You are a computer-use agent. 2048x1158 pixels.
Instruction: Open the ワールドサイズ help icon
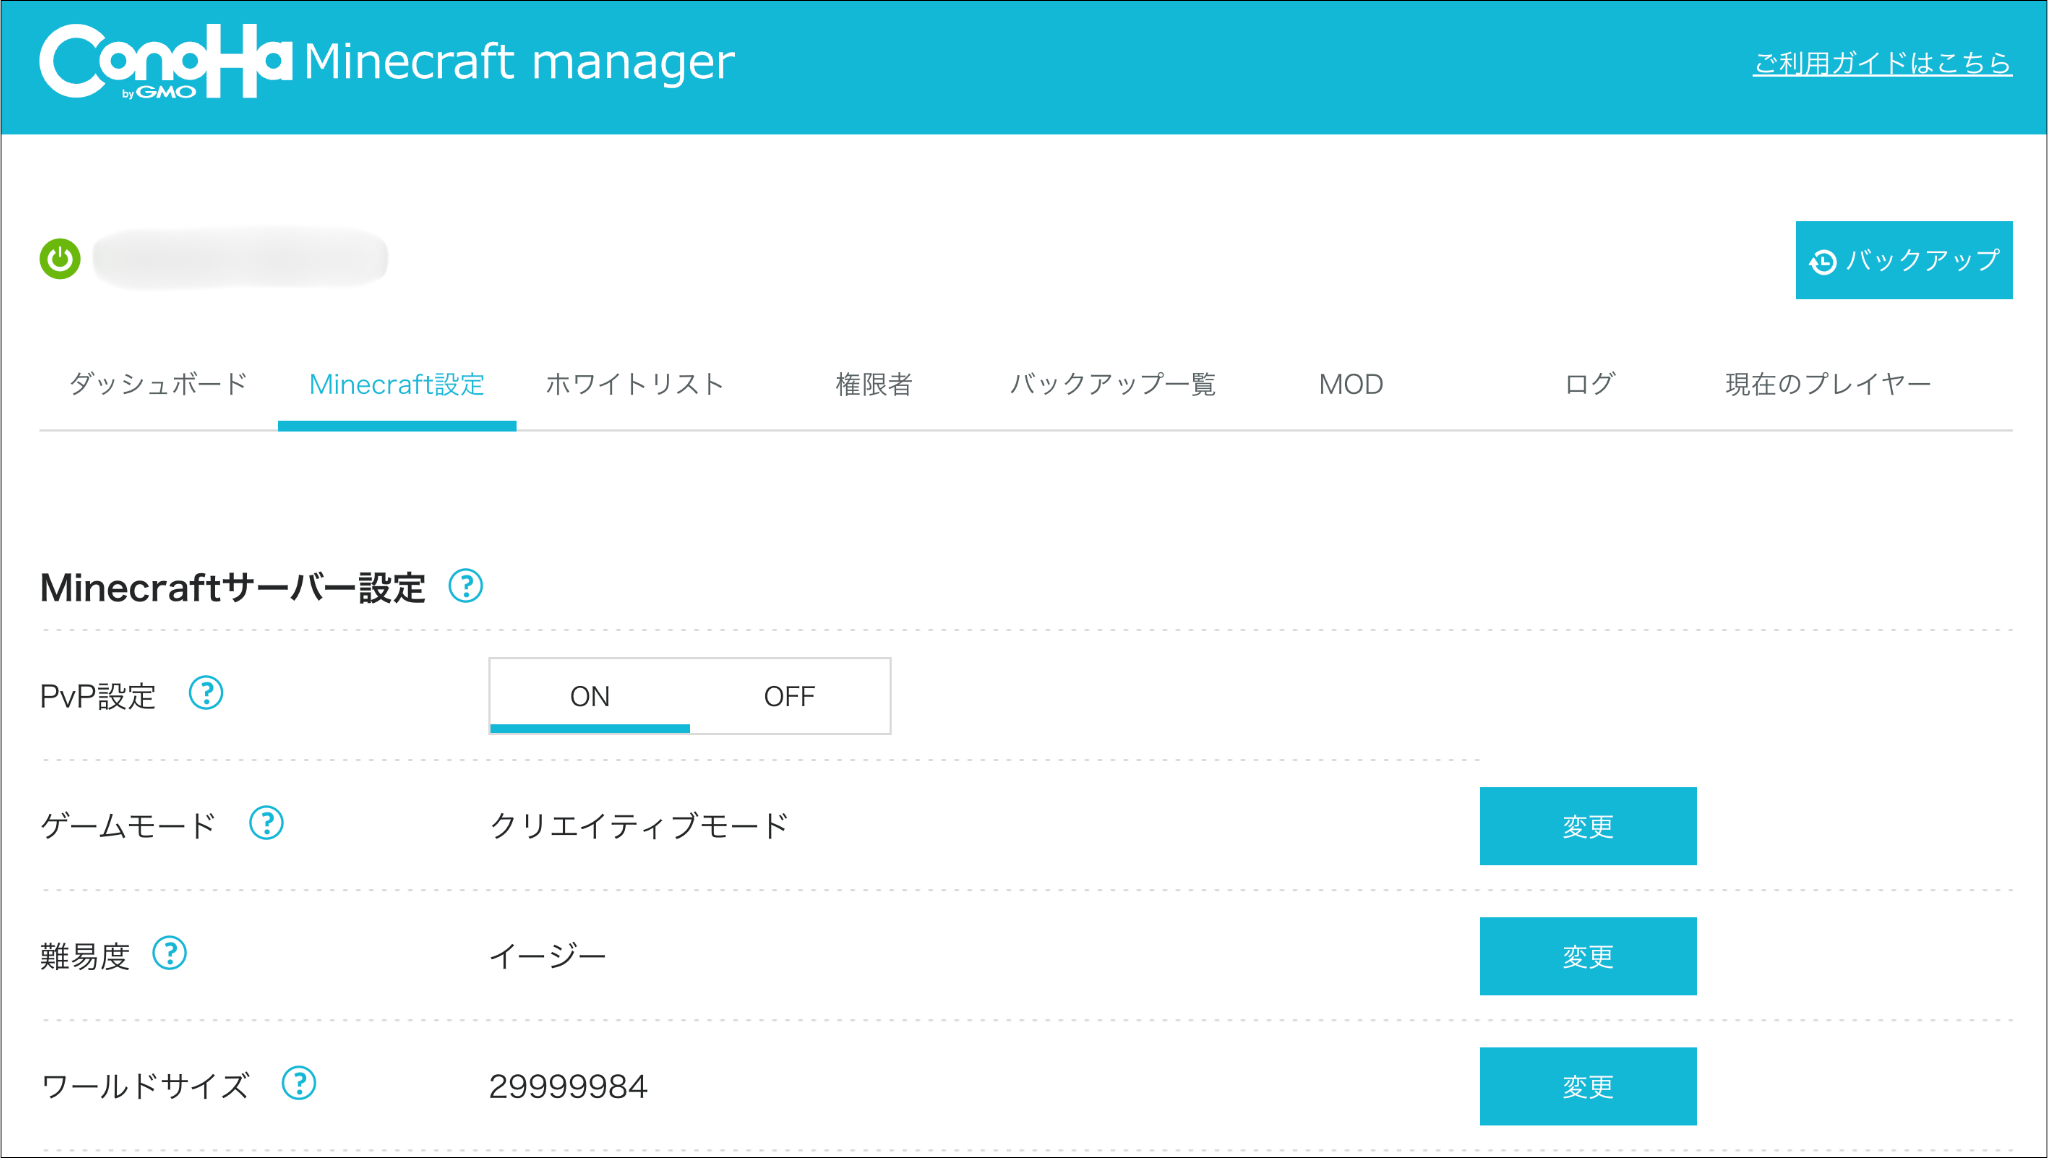[299, 1083]
